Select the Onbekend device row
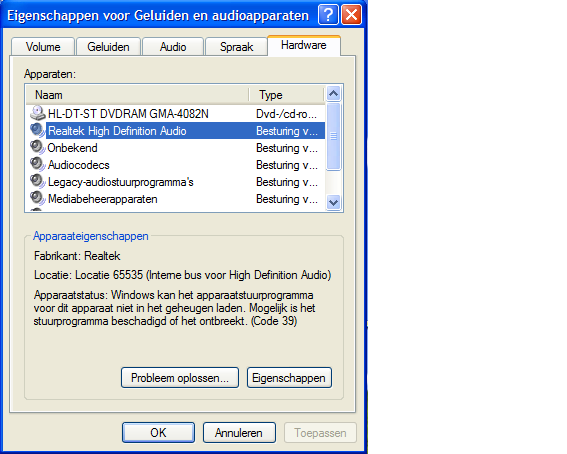 tap(176, 147)
